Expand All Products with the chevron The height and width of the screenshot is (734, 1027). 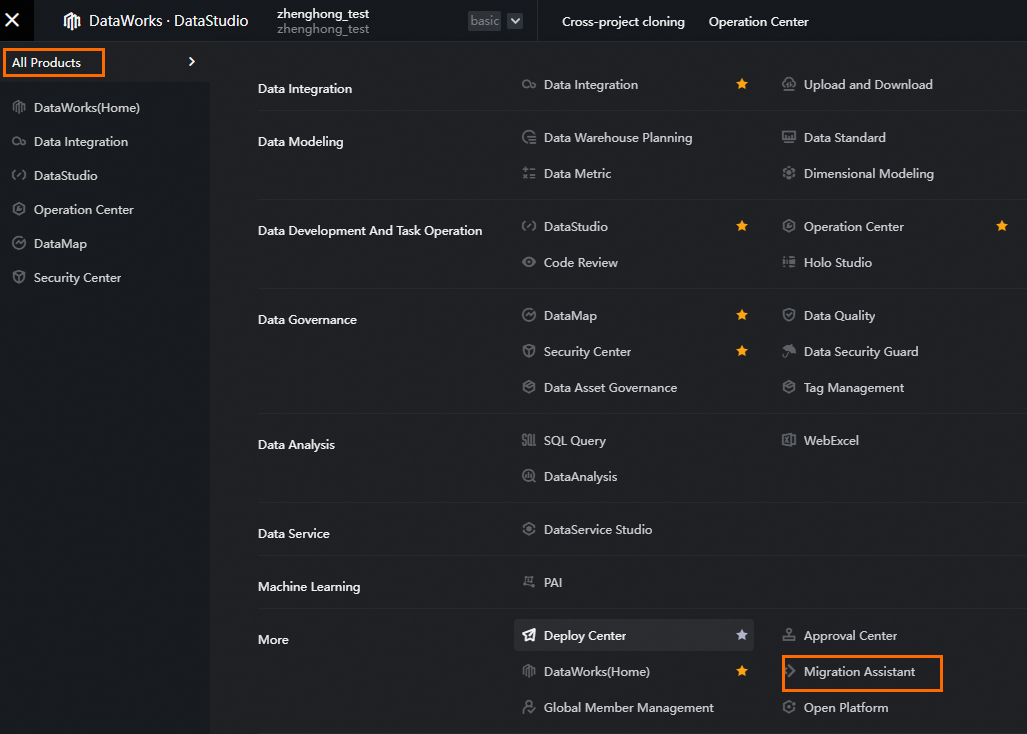point(192,62)
